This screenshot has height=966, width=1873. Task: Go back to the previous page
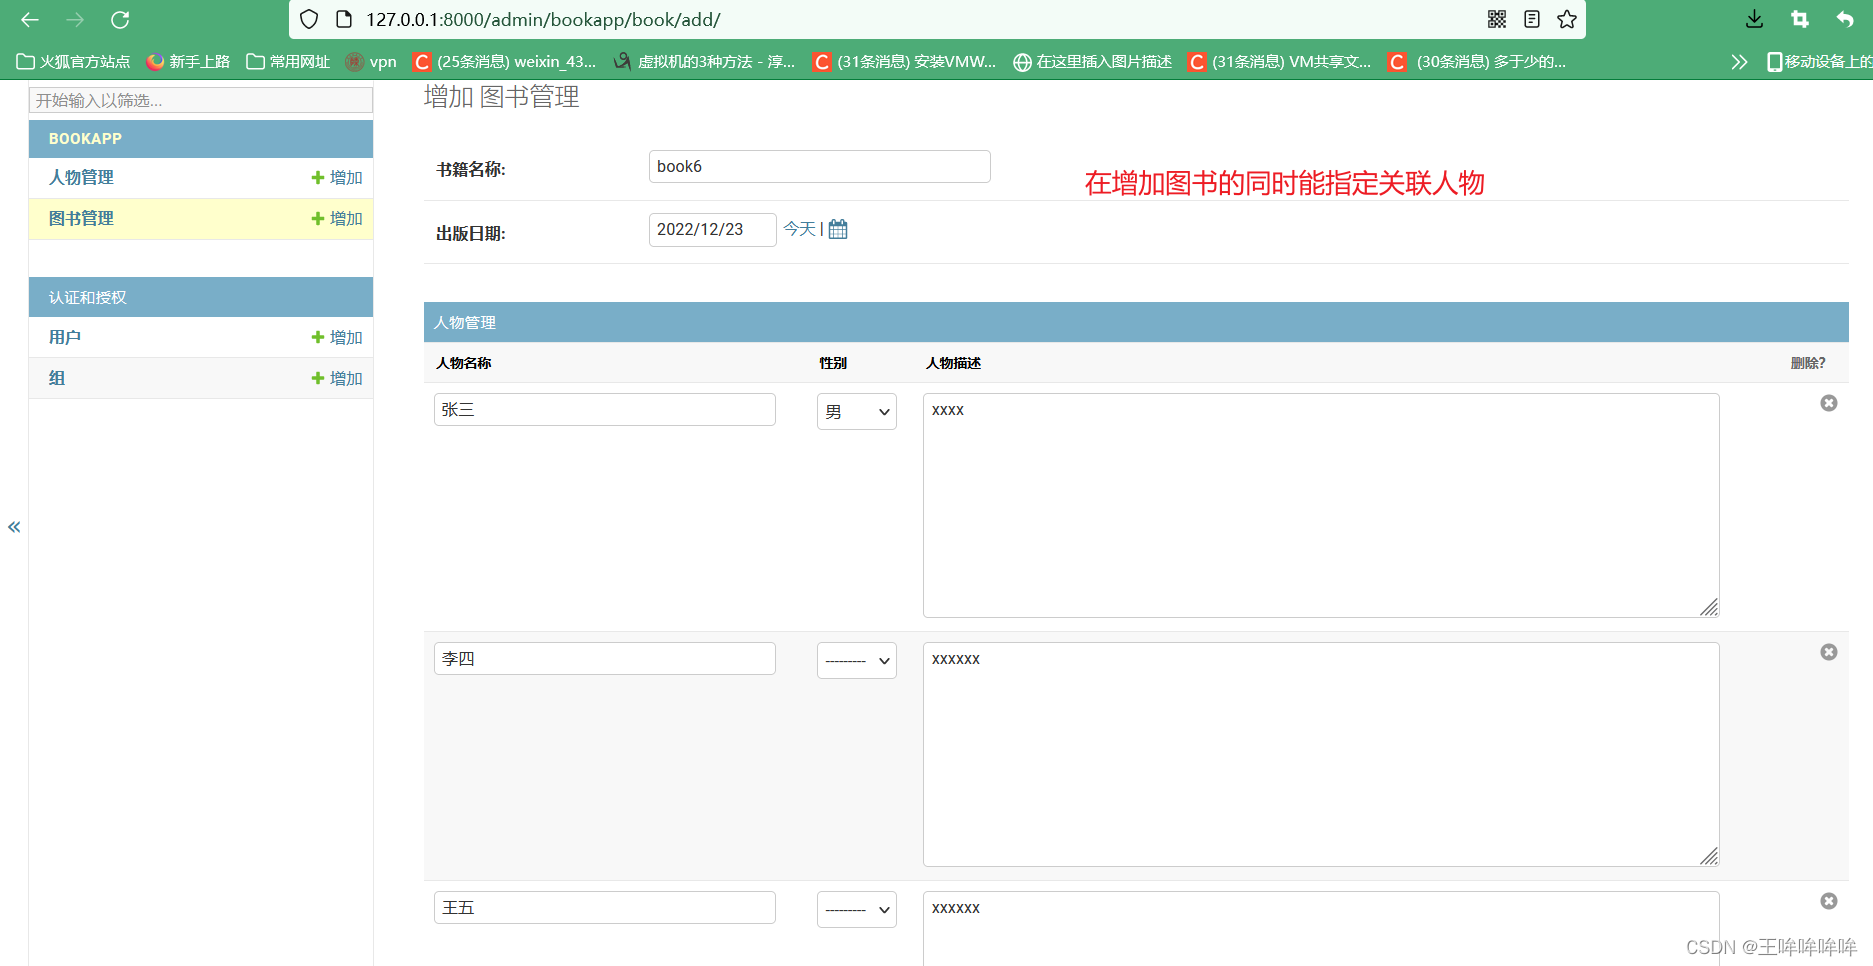tap(30, 19)
